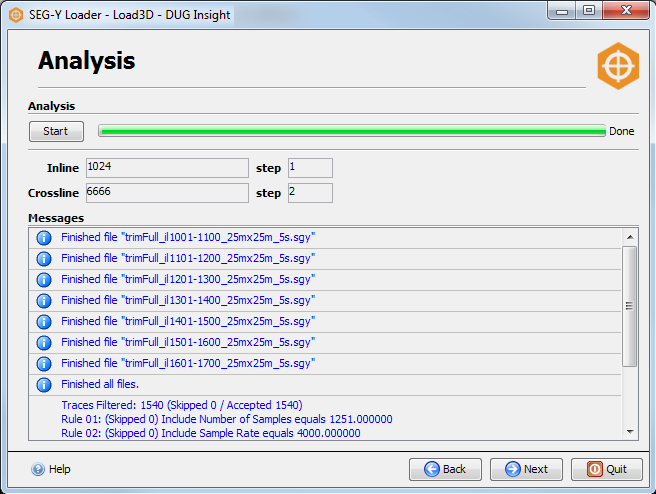Click the Inline value field

pyautogui.click(x=167, y=168)
